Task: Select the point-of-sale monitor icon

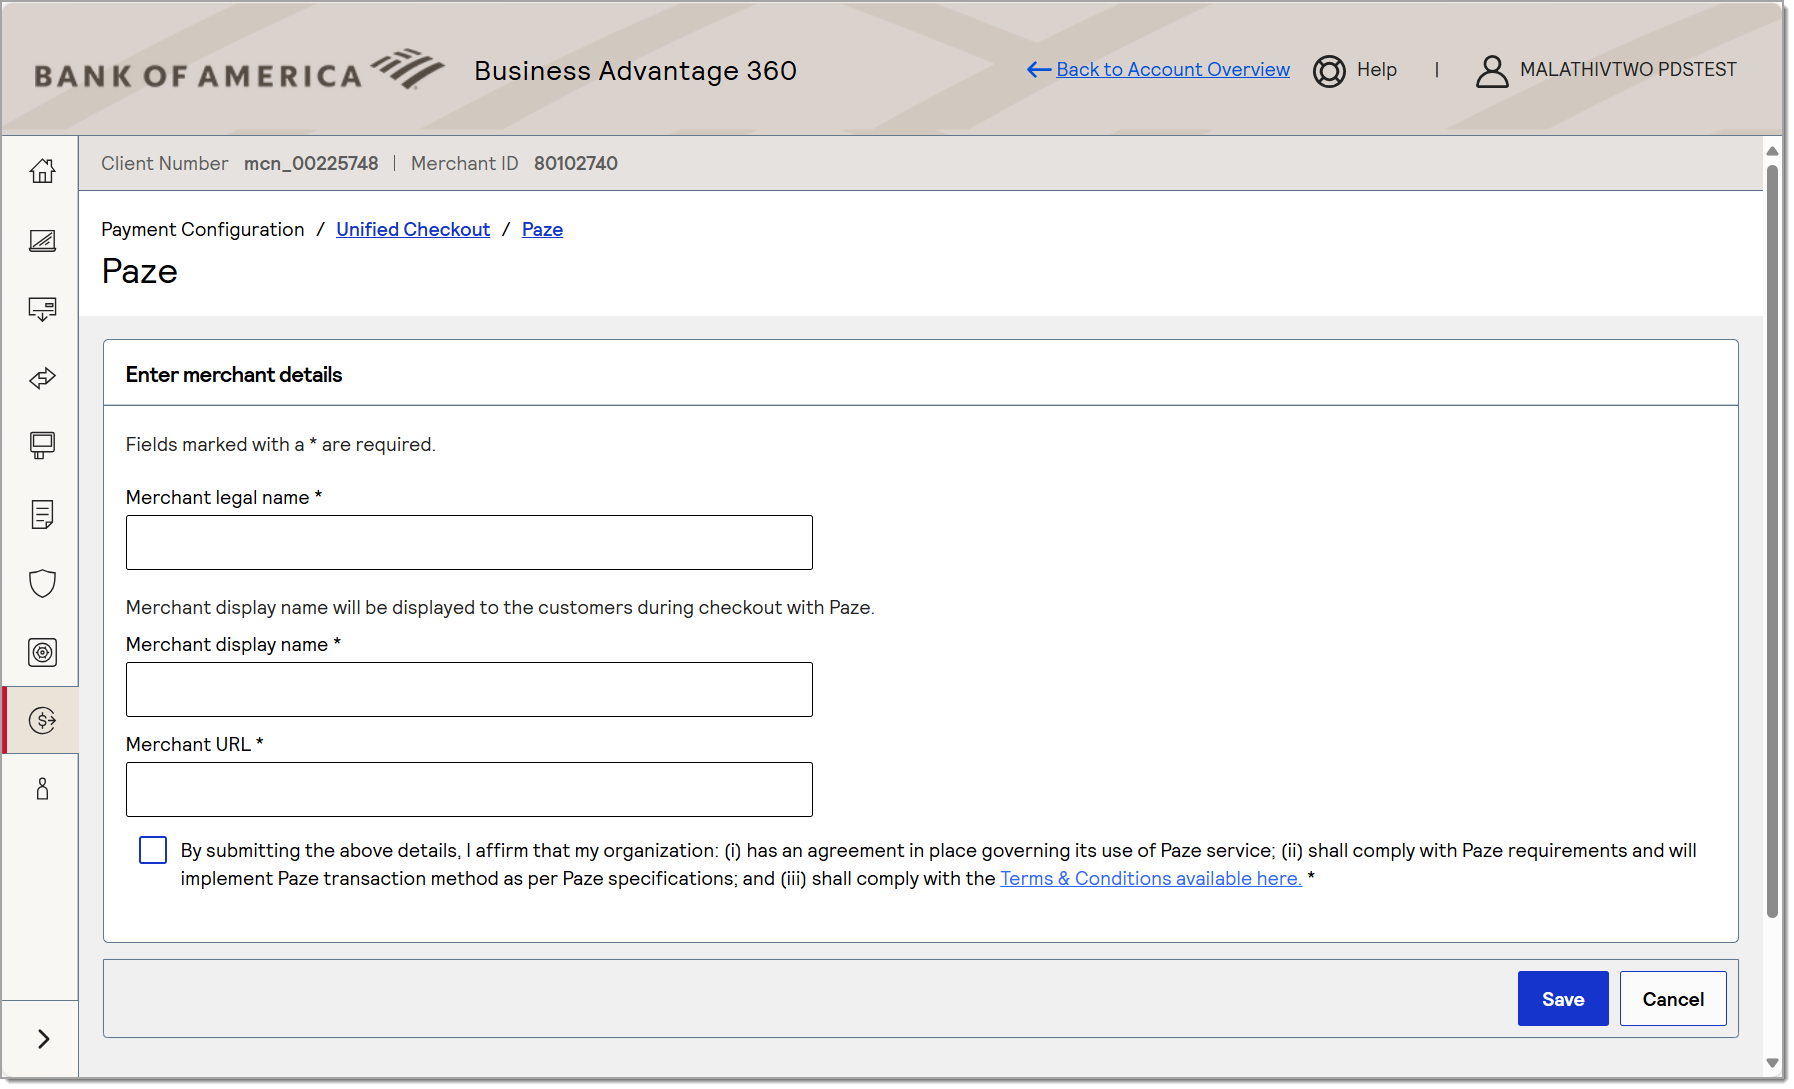Action: coord(42,446)
